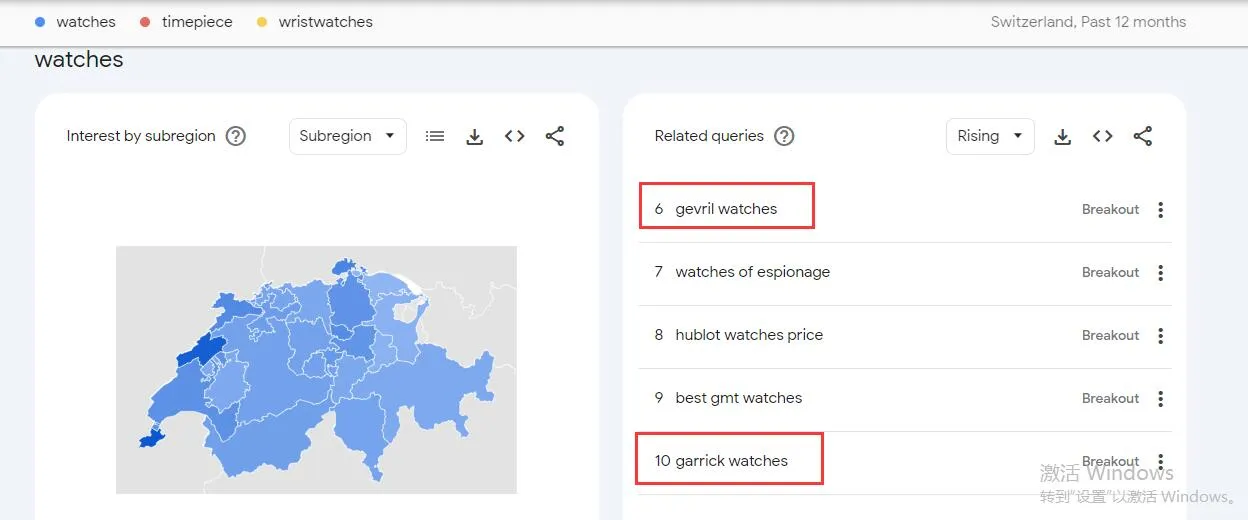Click Breakout label for gevril watches
This screenshot has height=520, width=1248.
coord(1110,210)
